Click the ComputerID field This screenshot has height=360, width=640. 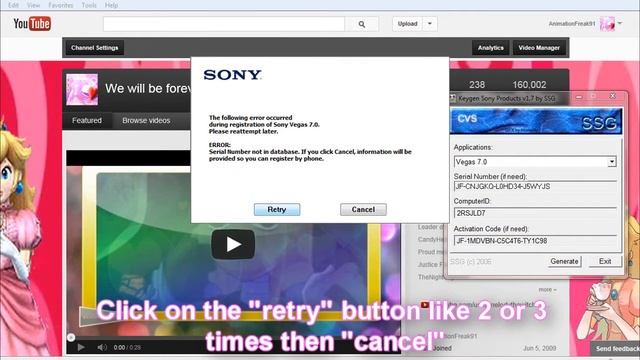535,213
